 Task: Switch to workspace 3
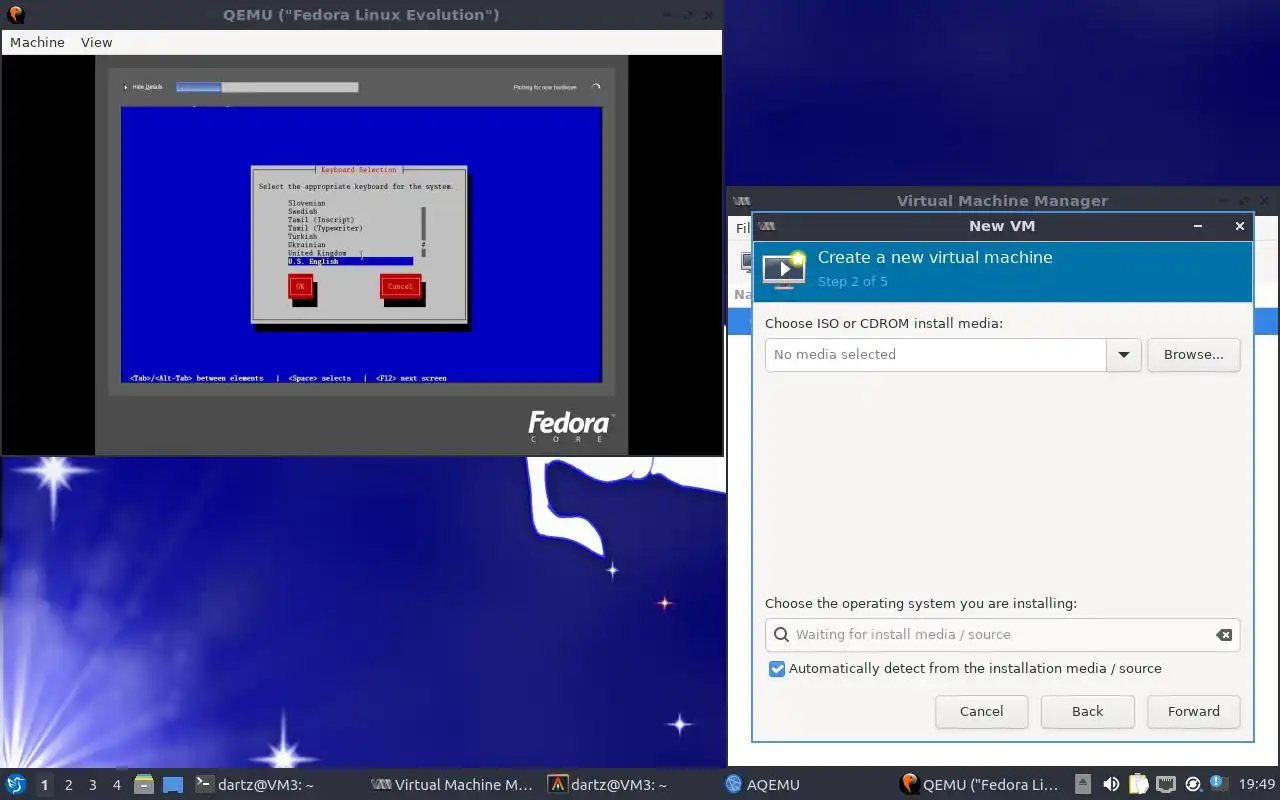coord(92,785)
